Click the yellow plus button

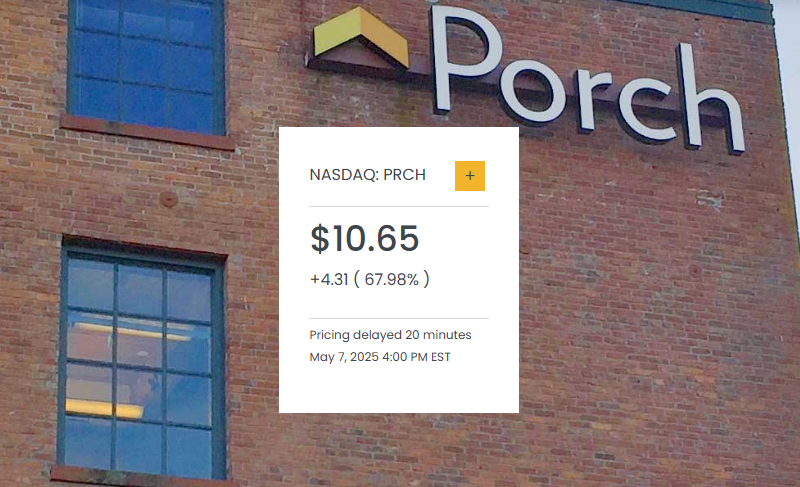(x=470, y=175)
